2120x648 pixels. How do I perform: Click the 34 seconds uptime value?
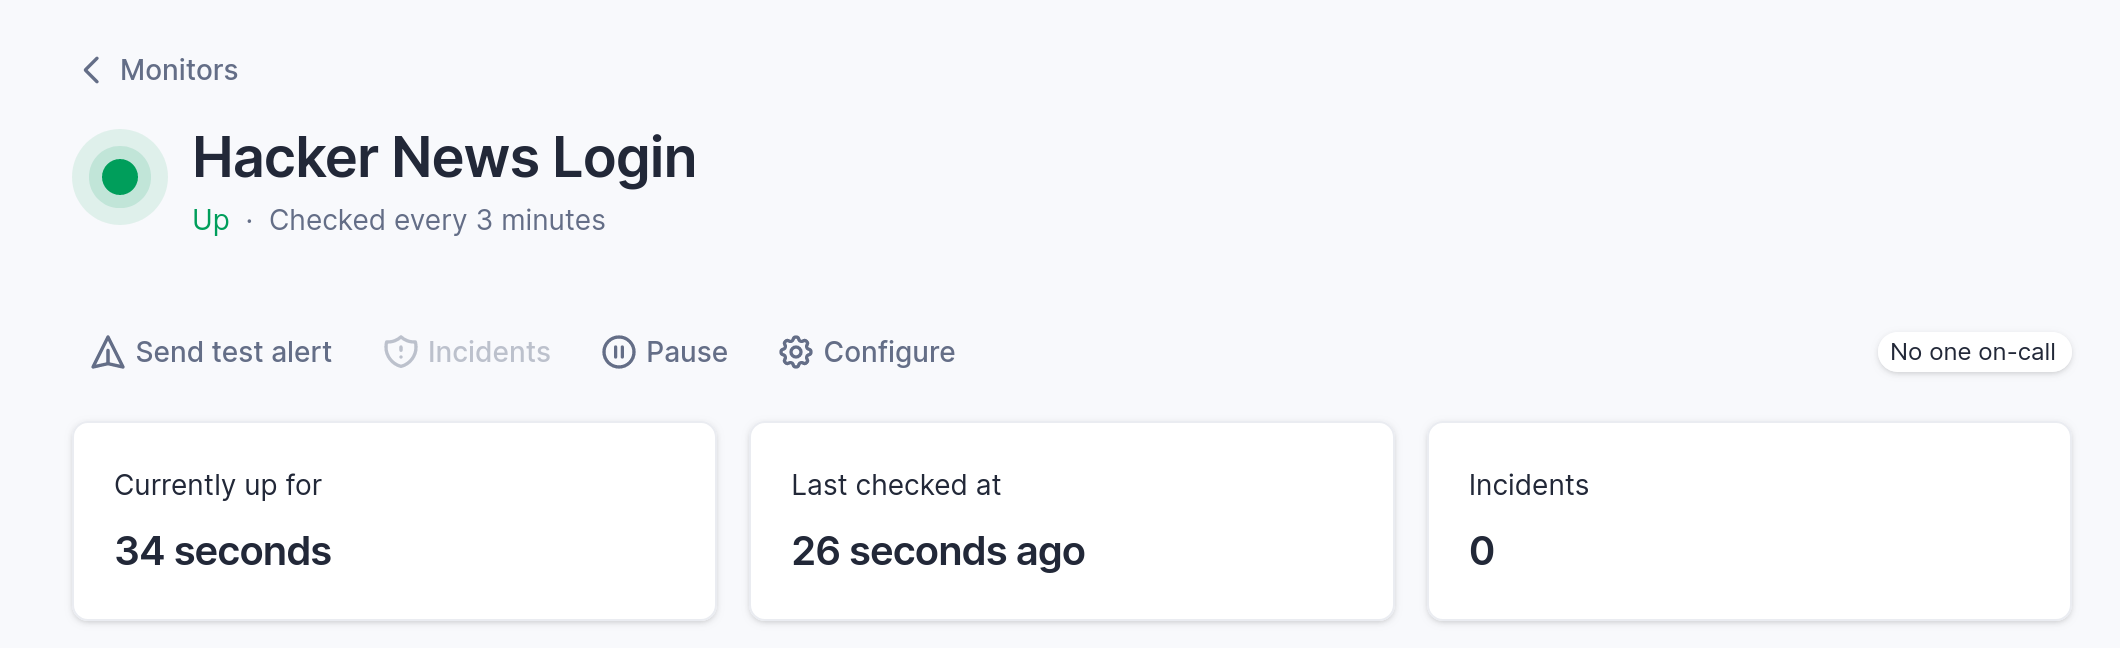[223, 551]
